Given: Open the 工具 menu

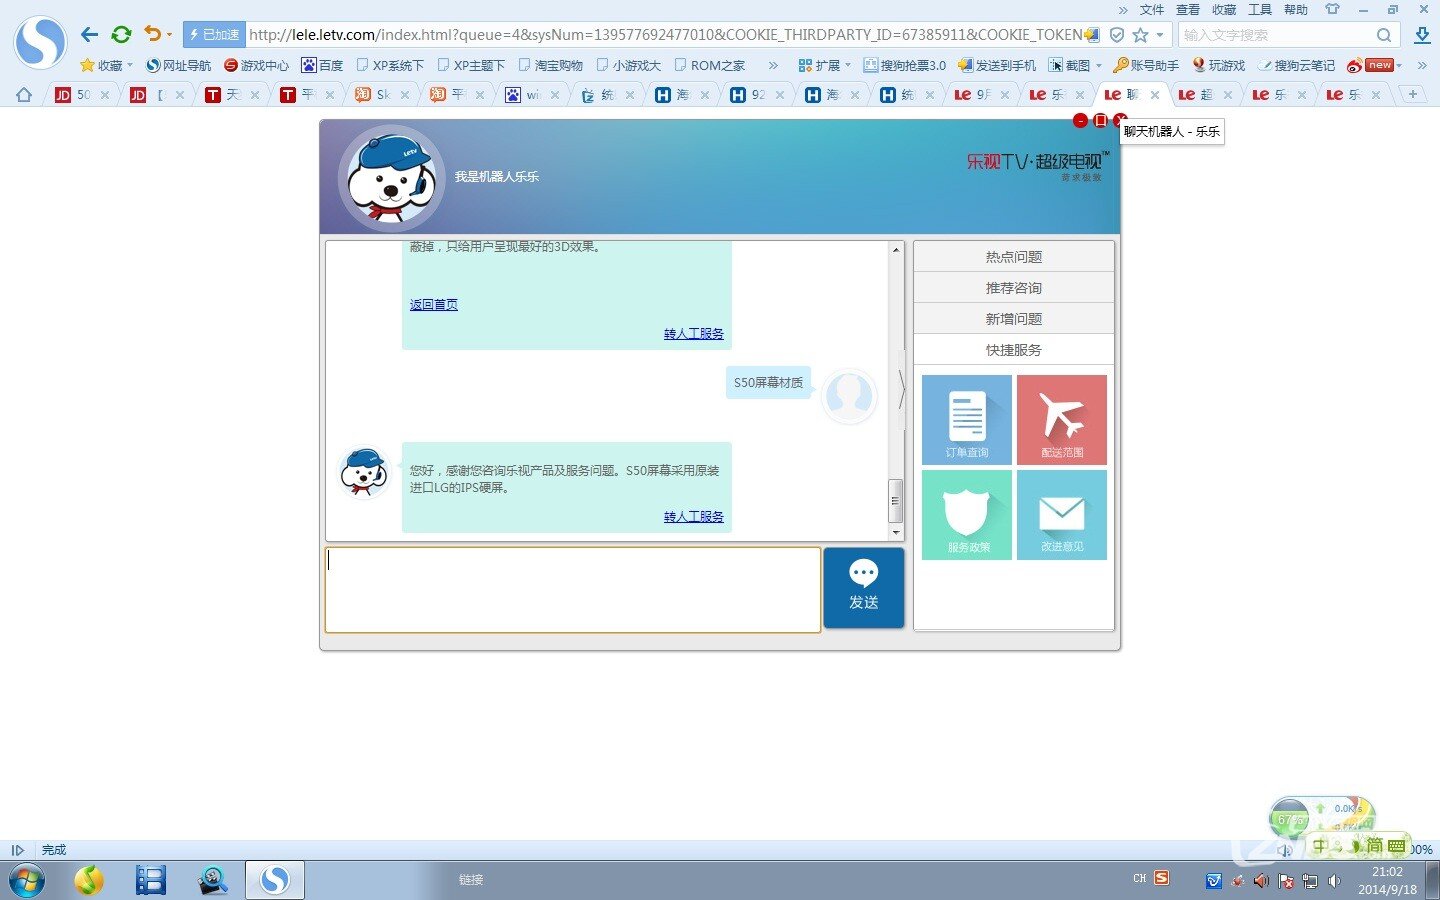Looking at the screenshot, I should click(1260, 9).
